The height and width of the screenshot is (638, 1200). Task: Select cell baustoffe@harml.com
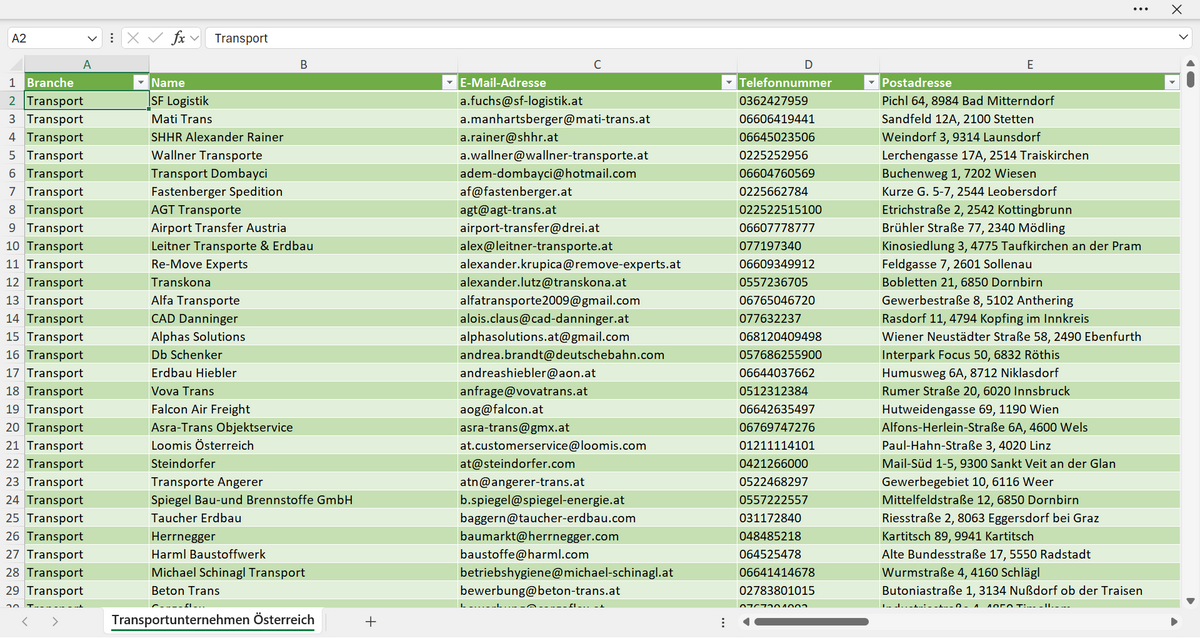click(x=597, y=554)
